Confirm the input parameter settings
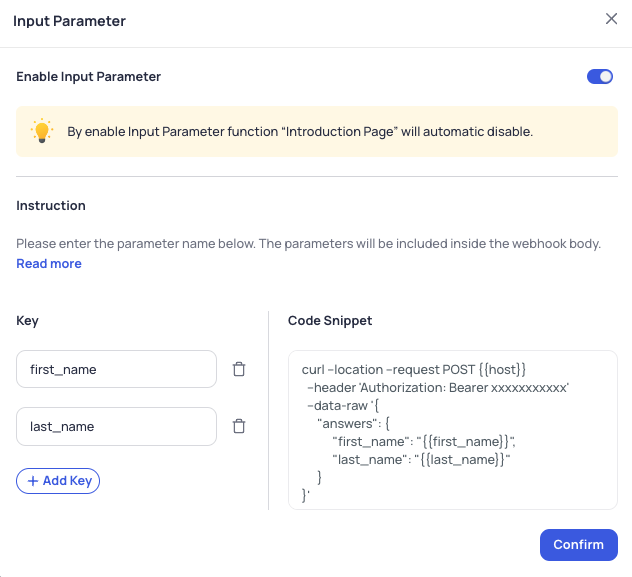Viewport: 632px width, 577px height. pyautogui.click(x=578, y=545)
